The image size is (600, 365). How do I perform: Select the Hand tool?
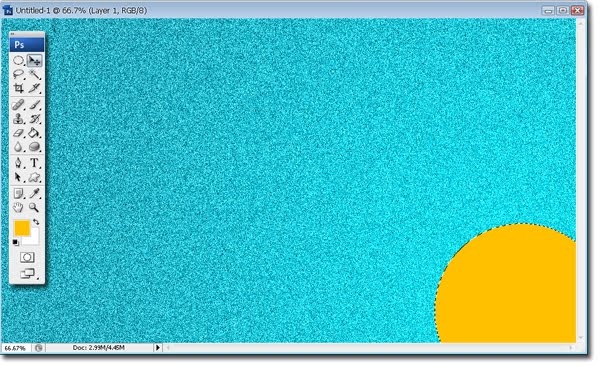tap(18, 207)
